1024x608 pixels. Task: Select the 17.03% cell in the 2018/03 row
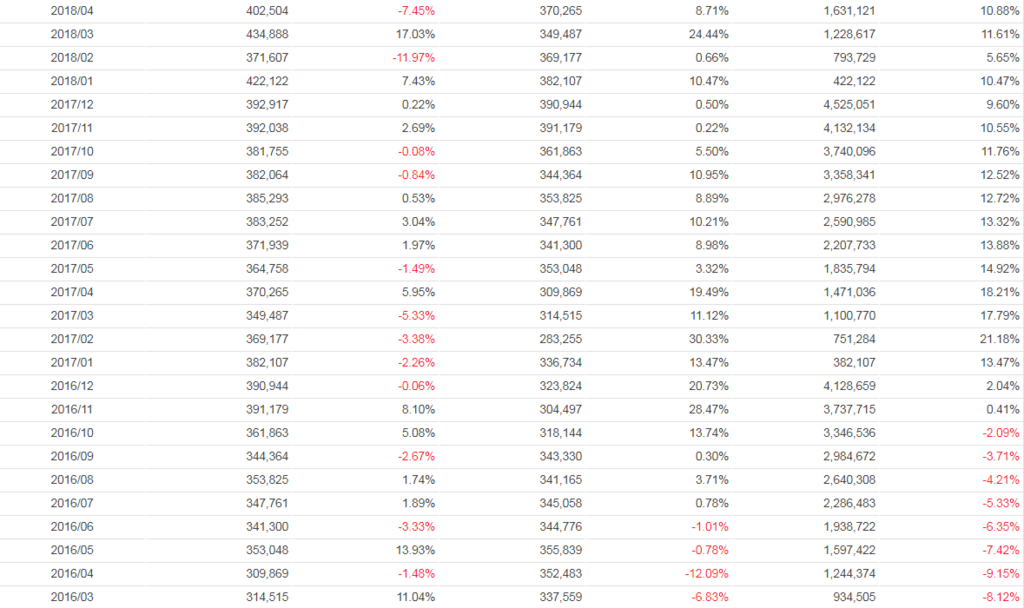(416, 34)
